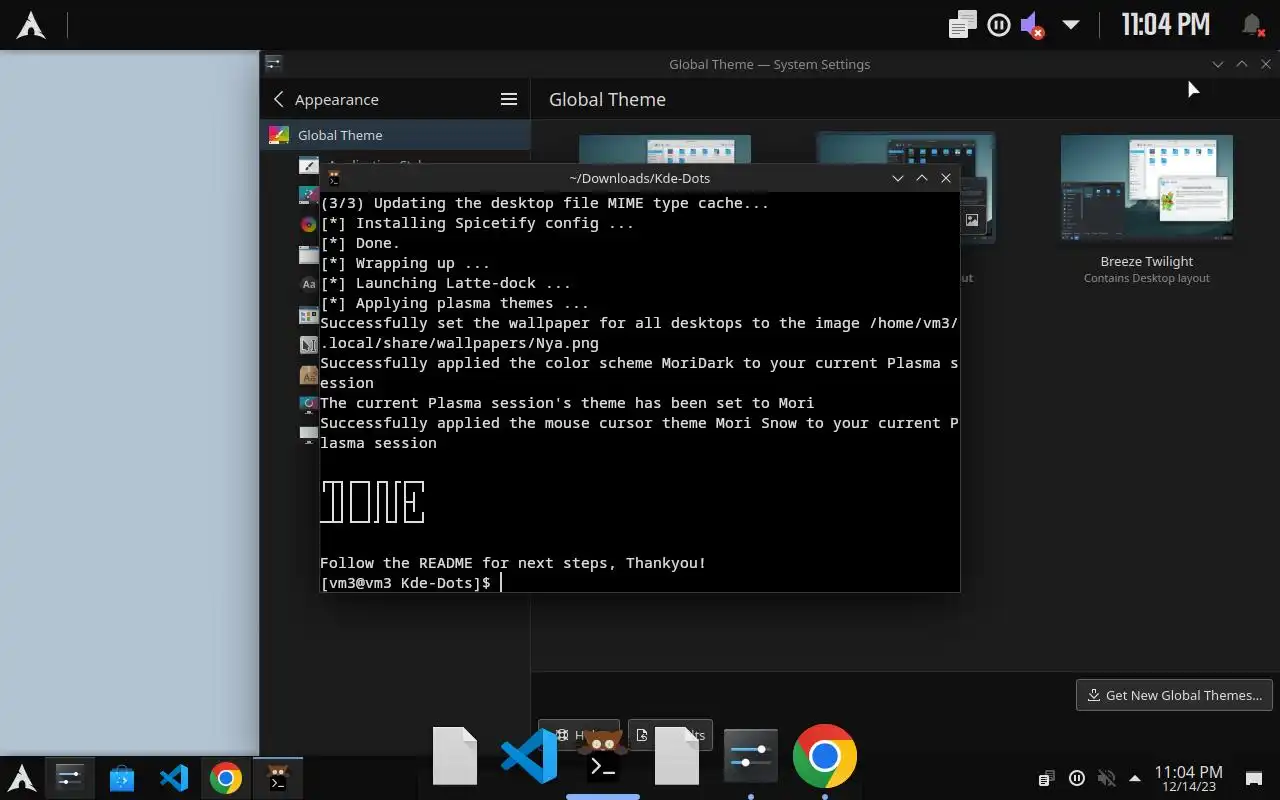Click the Help button in System Settings

(x=579, y=735)
